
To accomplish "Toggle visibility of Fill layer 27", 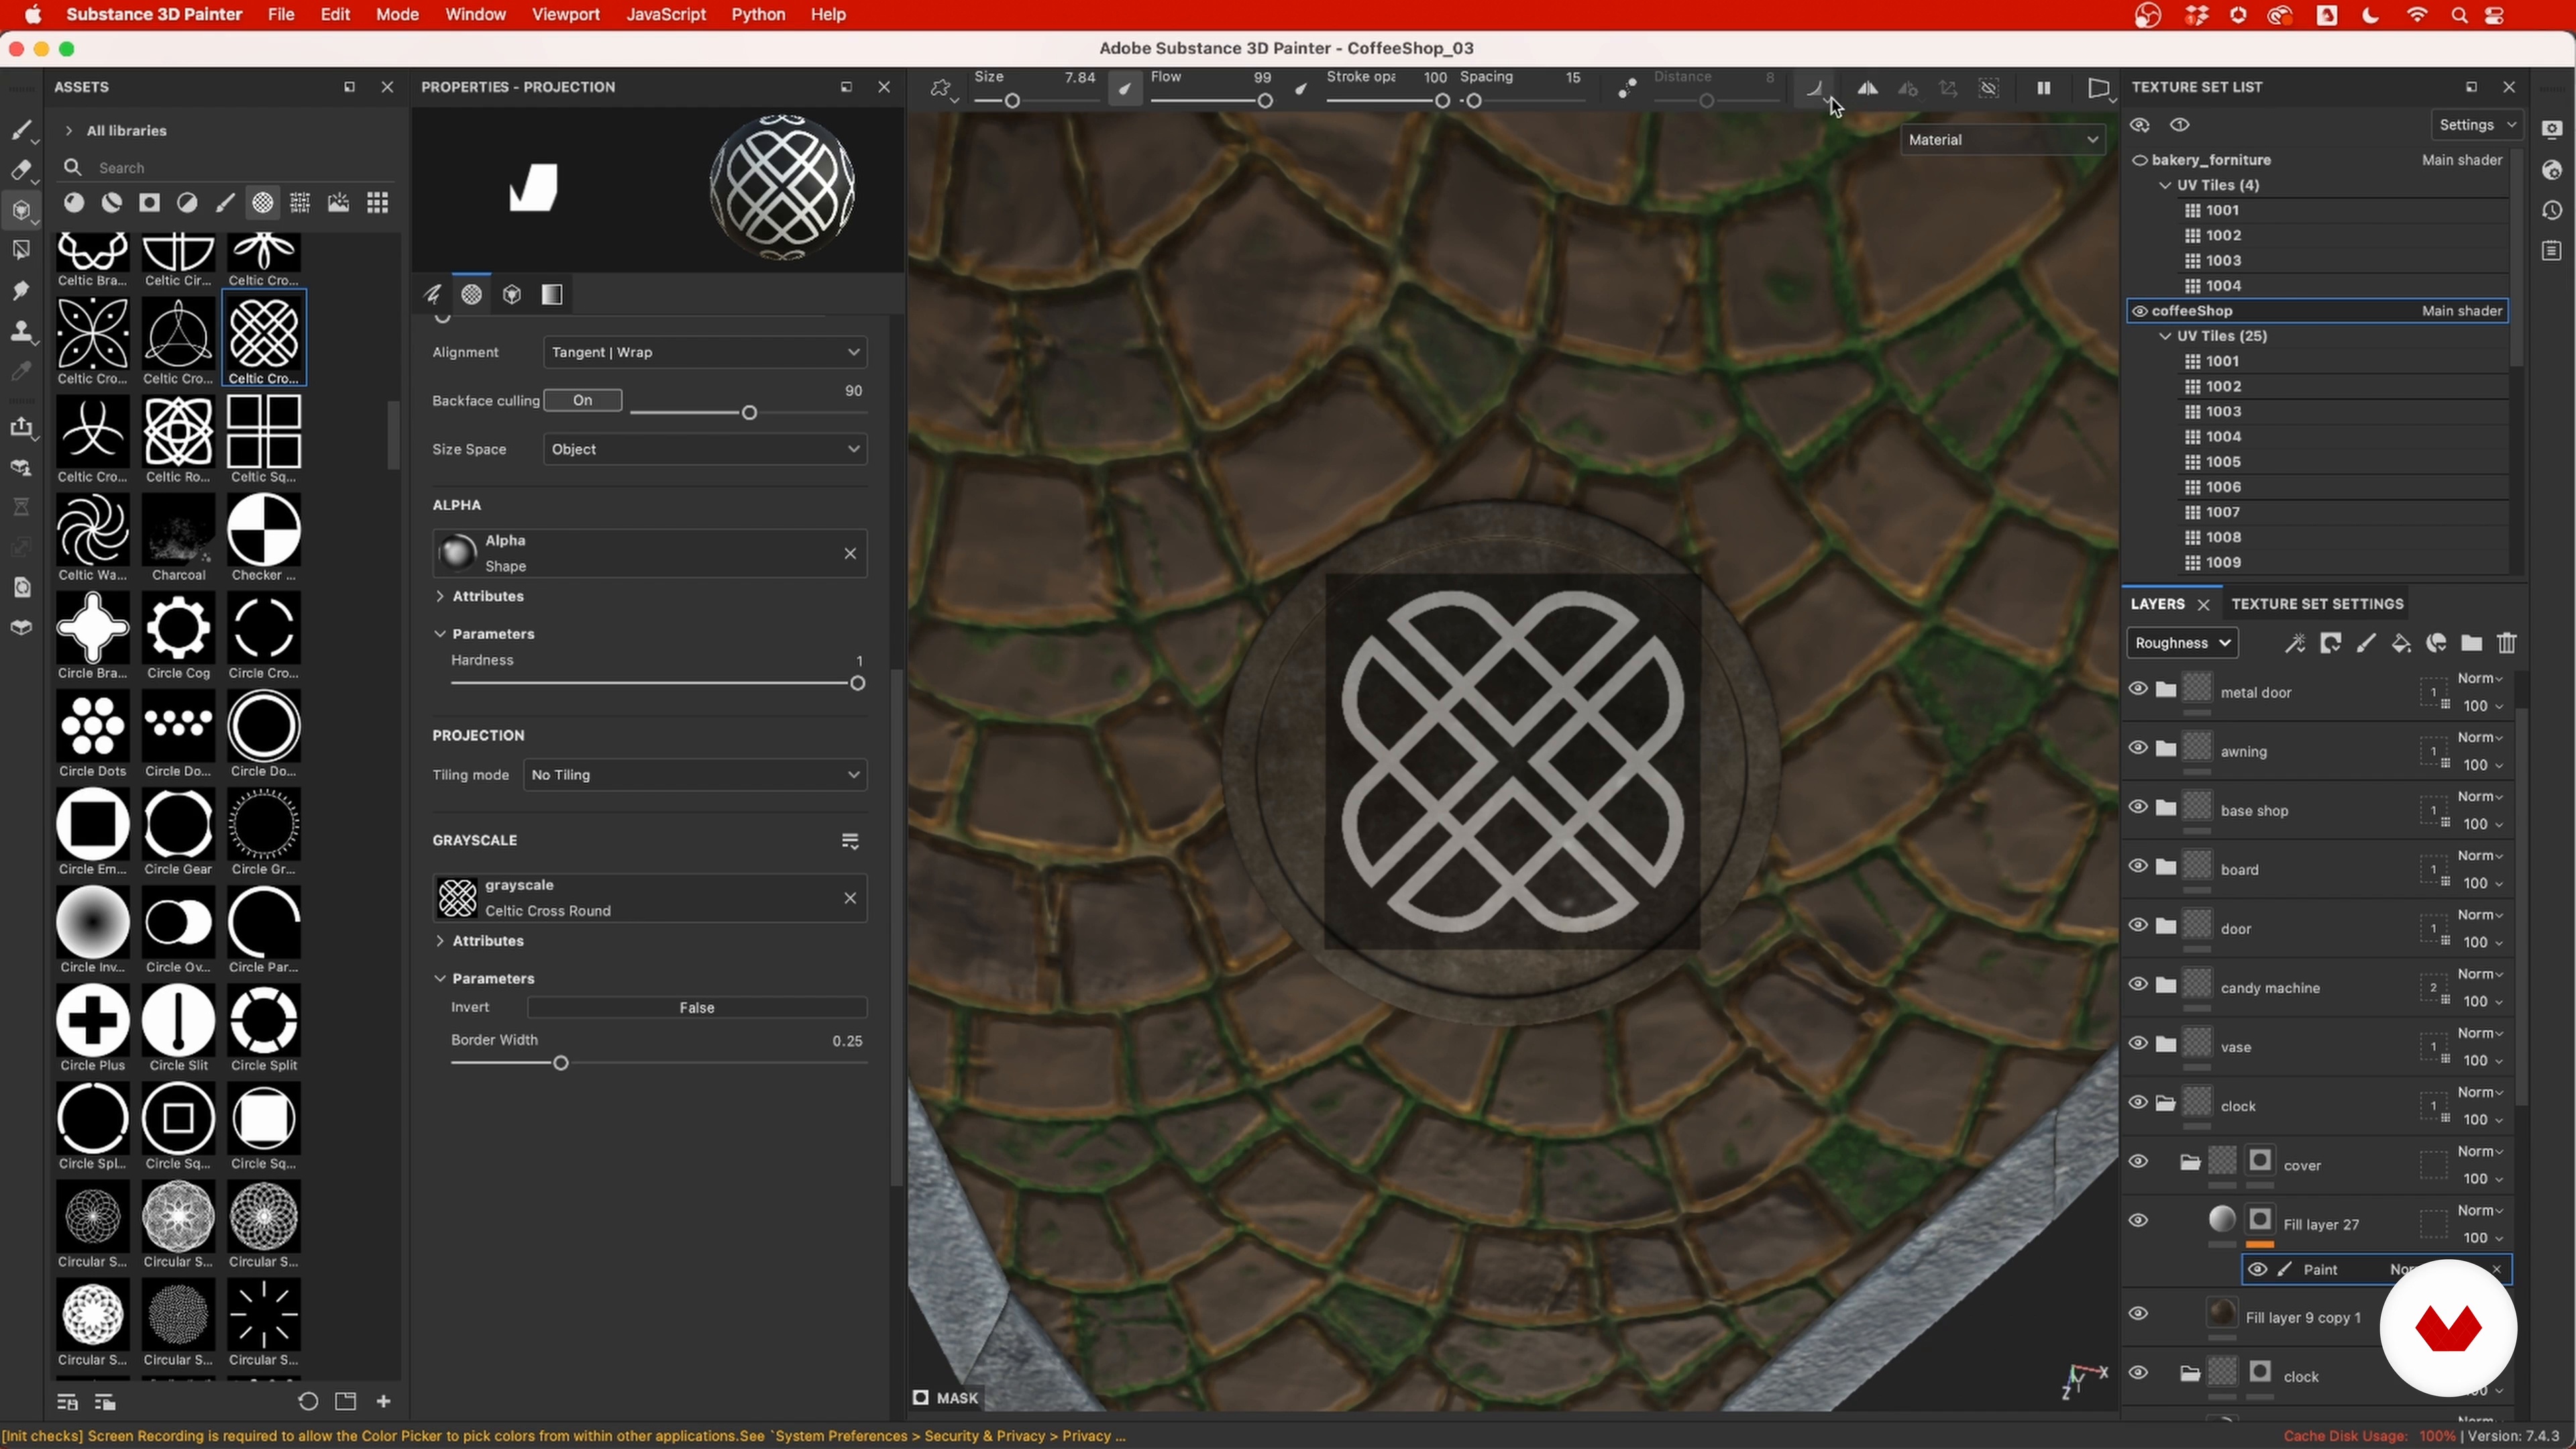I will (x=2138, y=1220).
